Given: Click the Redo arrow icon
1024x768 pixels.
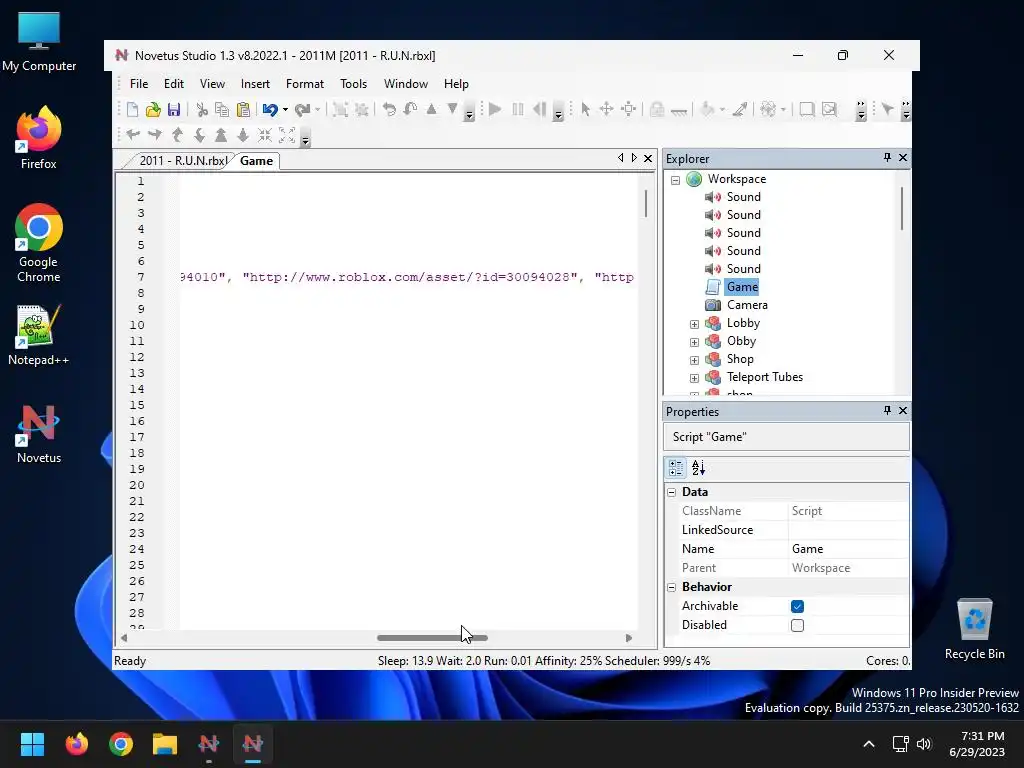Looking at the screenshot, I should click(302, 110).
